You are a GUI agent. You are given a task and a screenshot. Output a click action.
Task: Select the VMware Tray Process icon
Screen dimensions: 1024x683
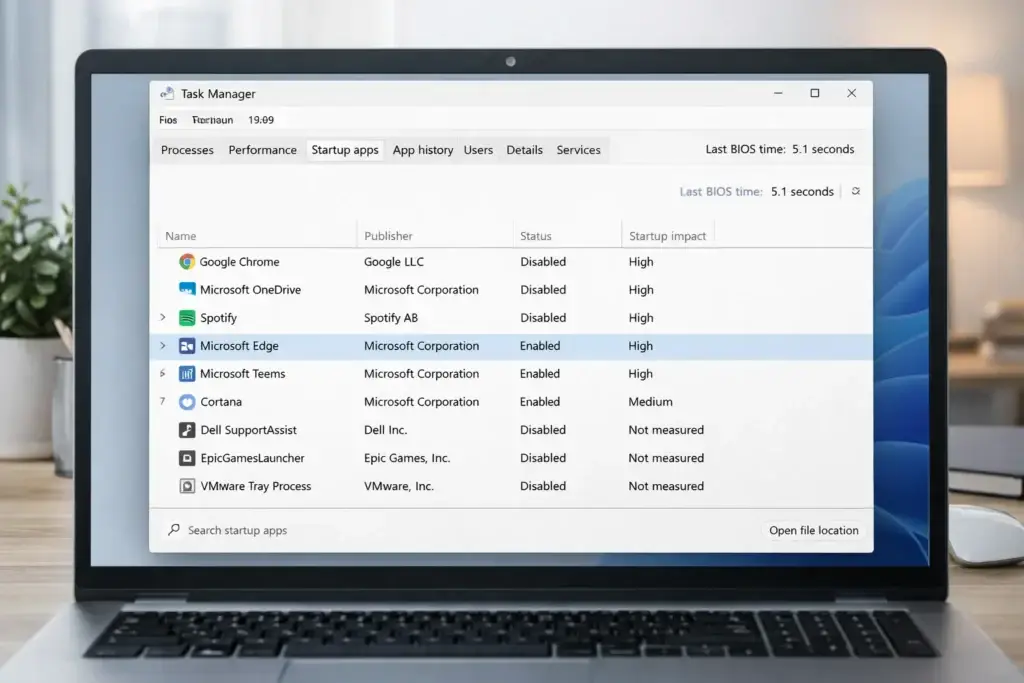click(186, 485)
